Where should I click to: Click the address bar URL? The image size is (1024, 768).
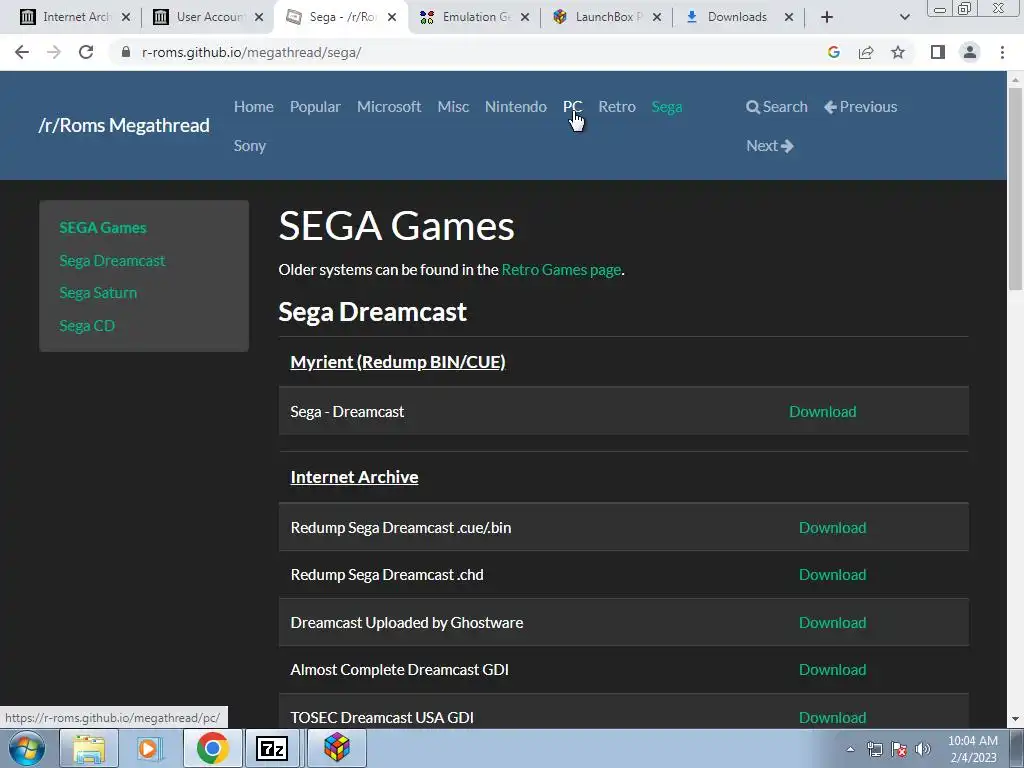[x=251, y=52]
